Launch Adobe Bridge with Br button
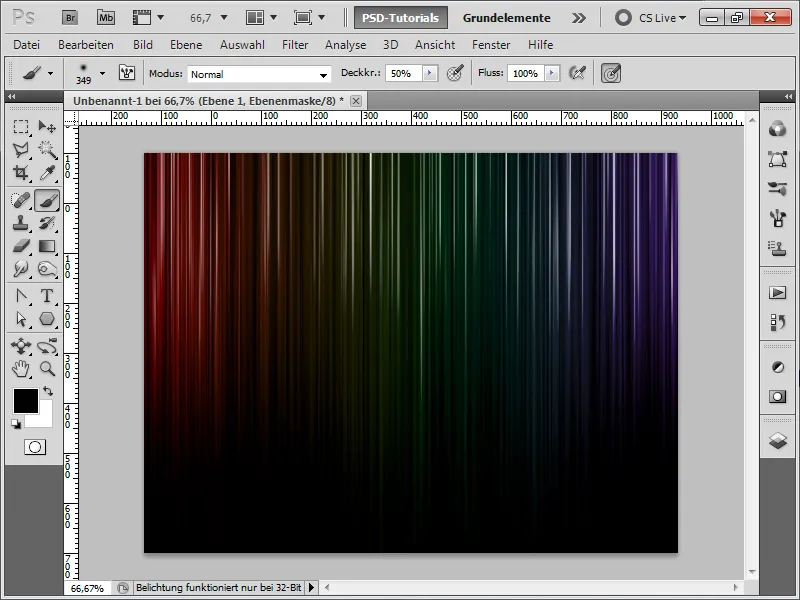 click(x=70, y=18)
